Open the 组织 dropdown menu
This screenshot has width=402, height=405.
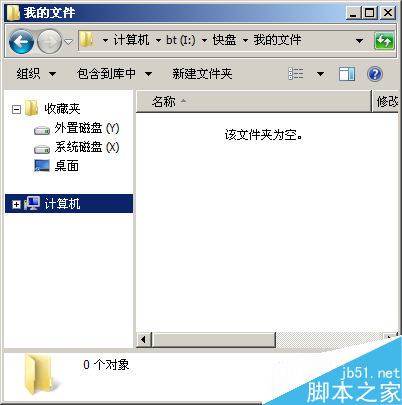[x=36, y=74]
